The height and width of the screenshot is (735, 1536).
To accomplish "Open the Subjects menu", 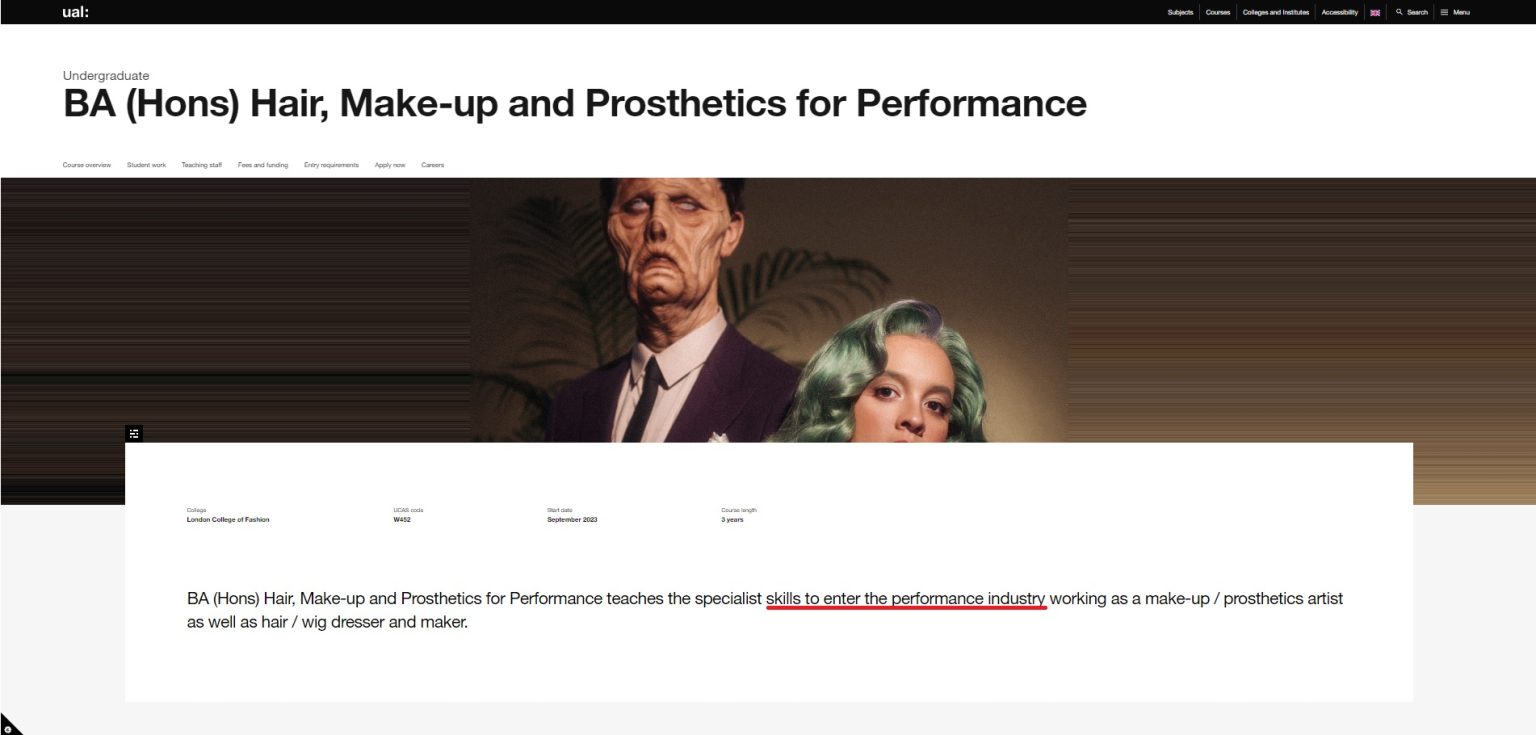I will (x=1180, y=13).
